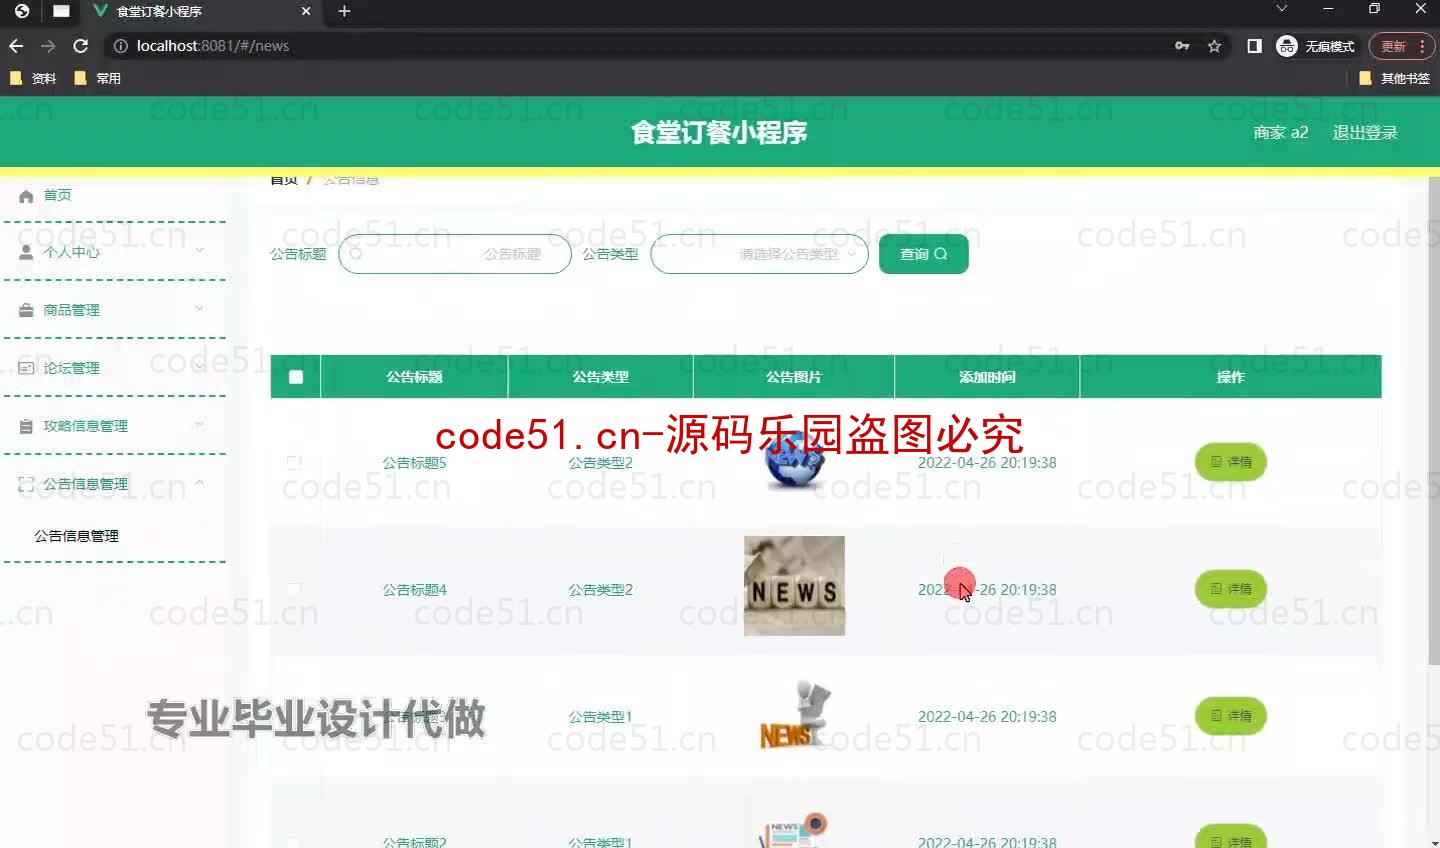Click 退出登录 to log out
This screenshot has width=1440, height=848.
(x=1365, y=132)
